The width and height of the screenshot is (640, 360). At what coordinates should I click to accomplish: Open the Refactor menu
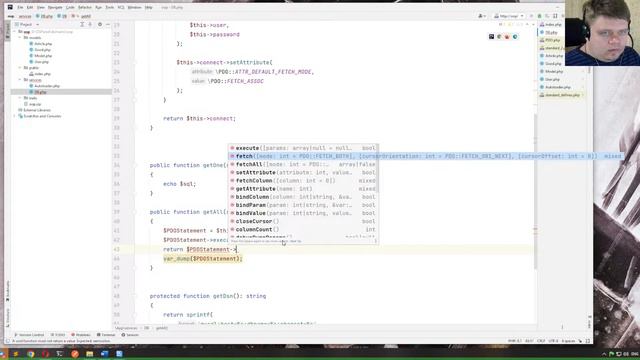pos(85,7)
